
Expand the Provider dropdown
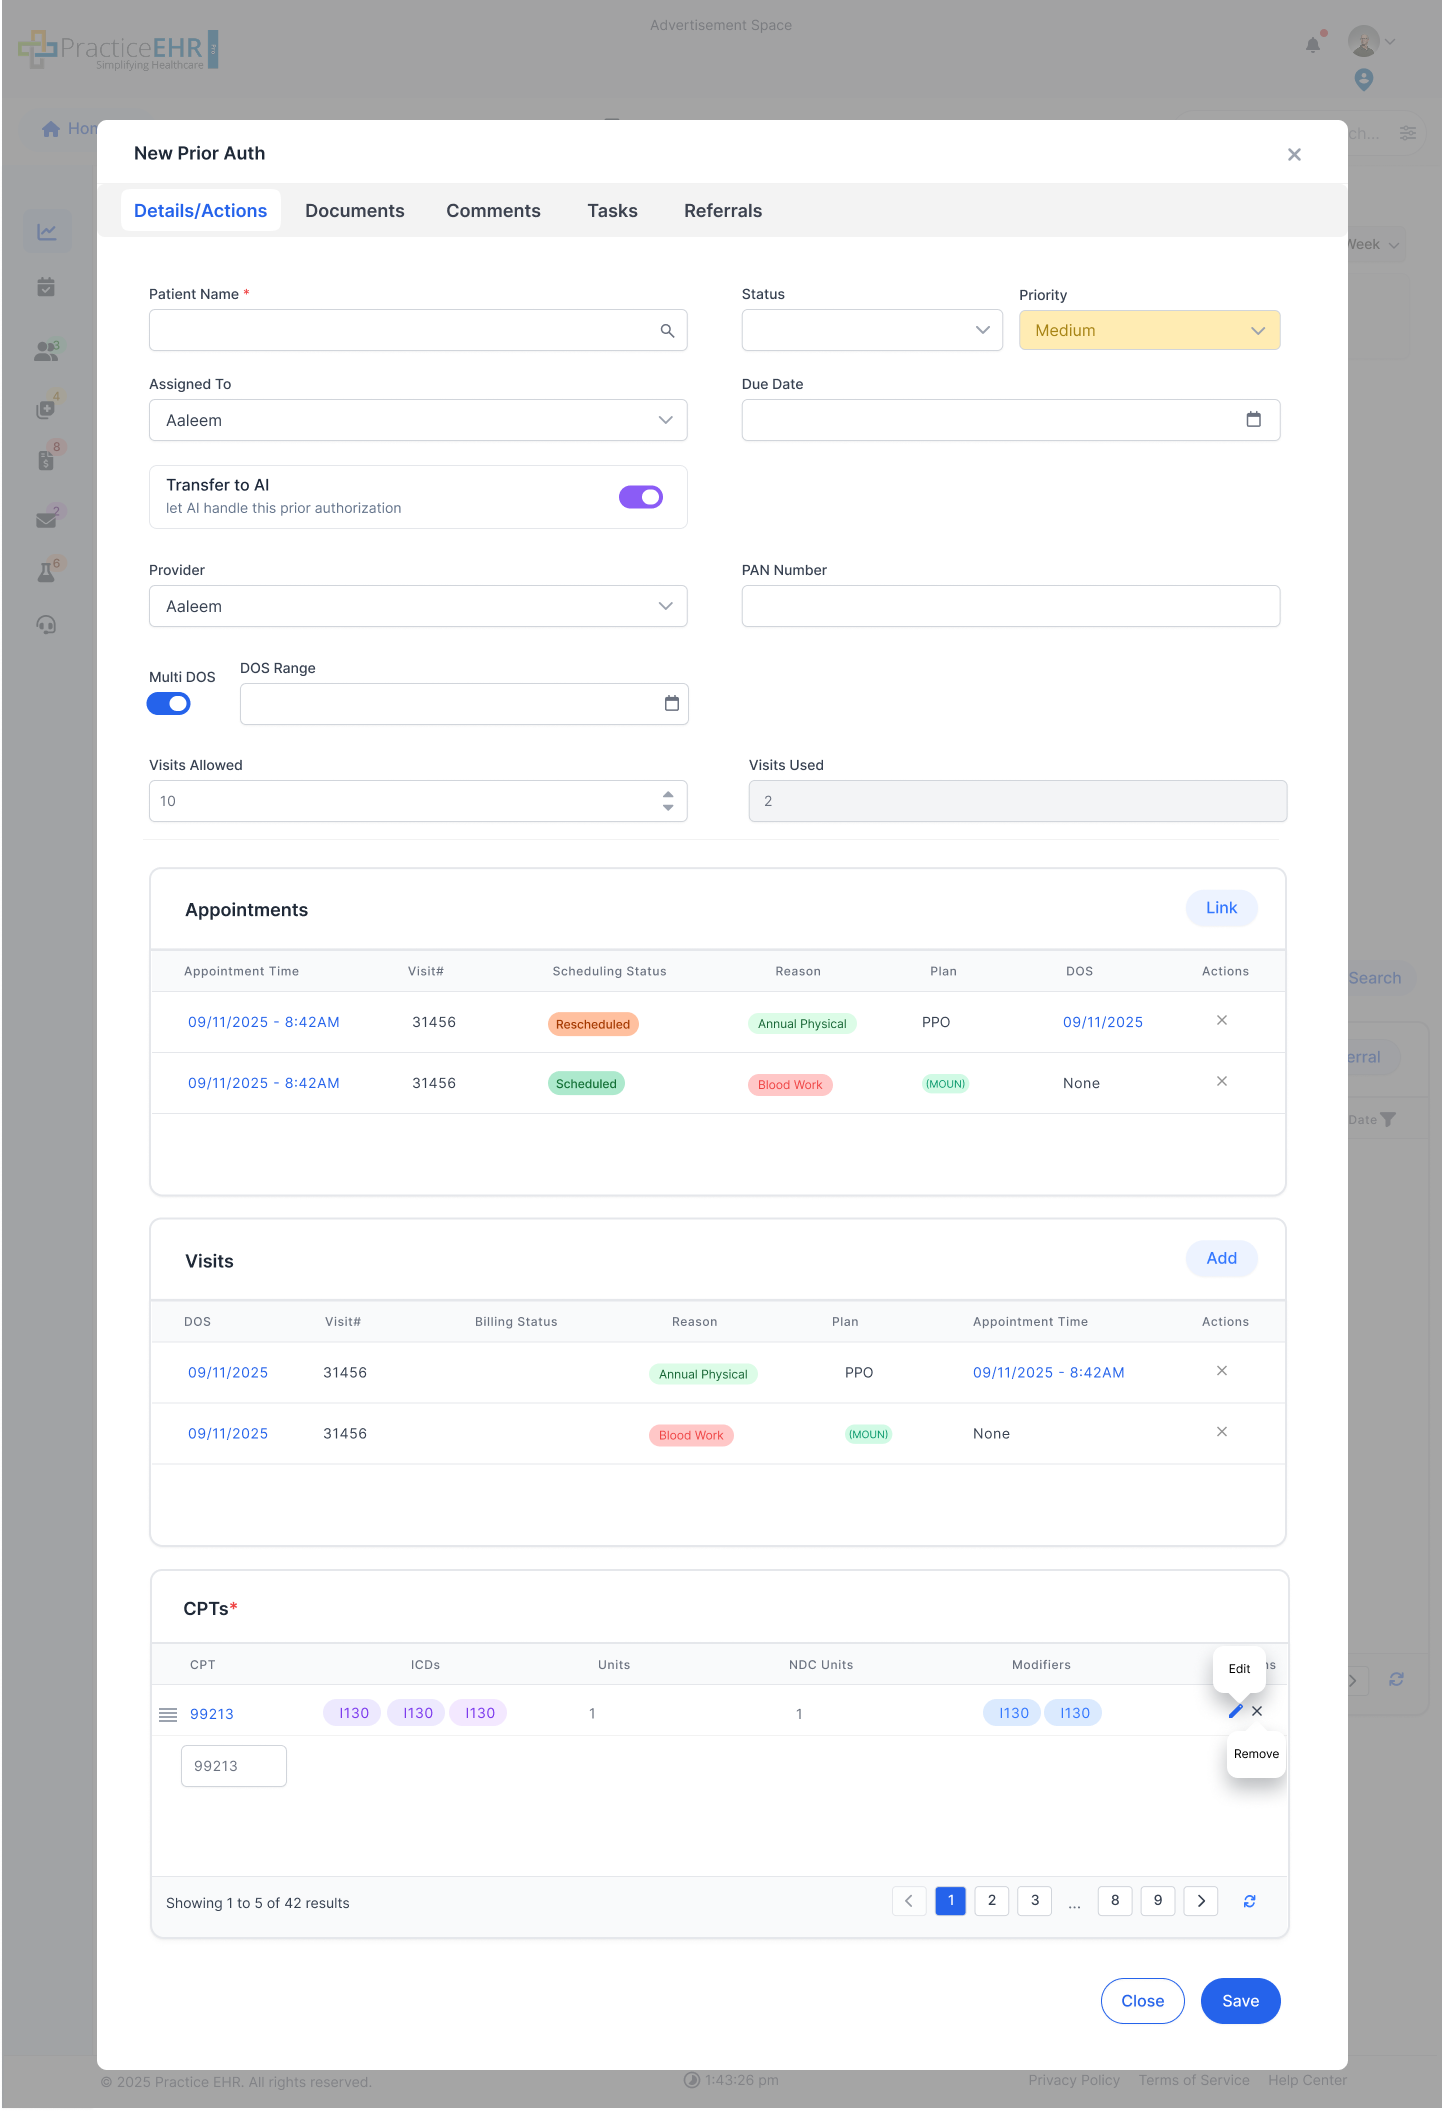click(418, 607)
